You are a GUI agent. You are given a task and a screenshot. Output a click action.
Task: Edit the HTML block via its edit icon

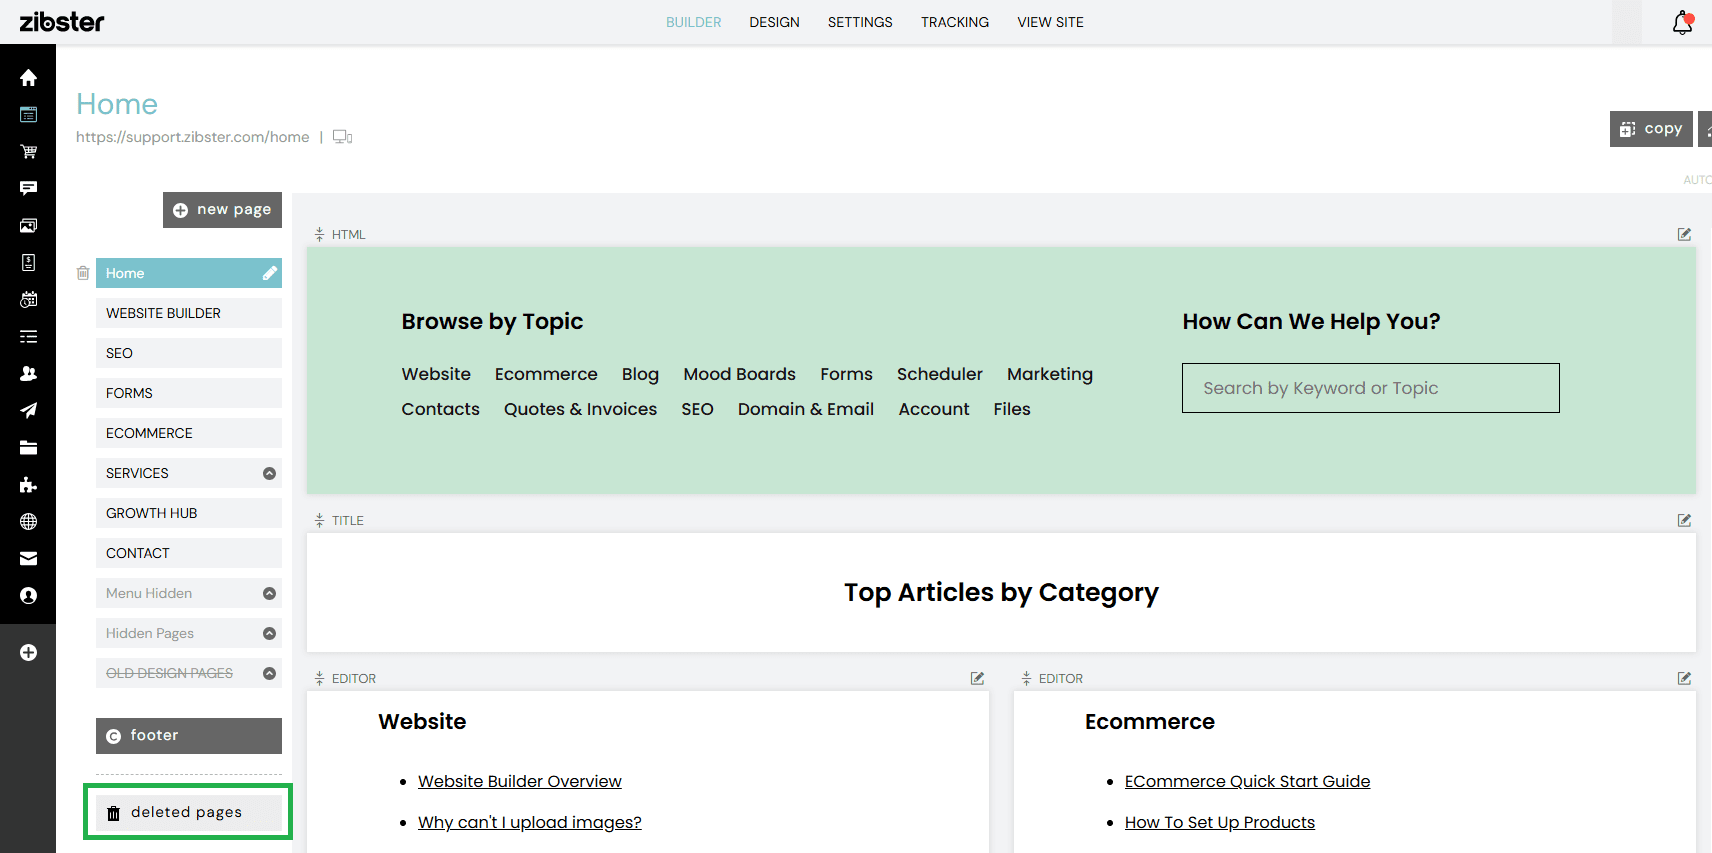[1684, 234]
